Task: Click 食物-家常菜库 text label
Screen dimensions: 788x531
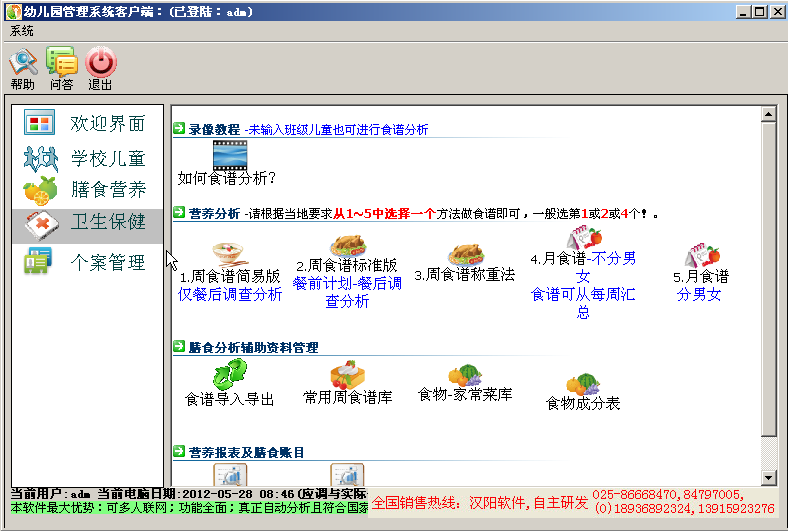Action: pos(465,394)
